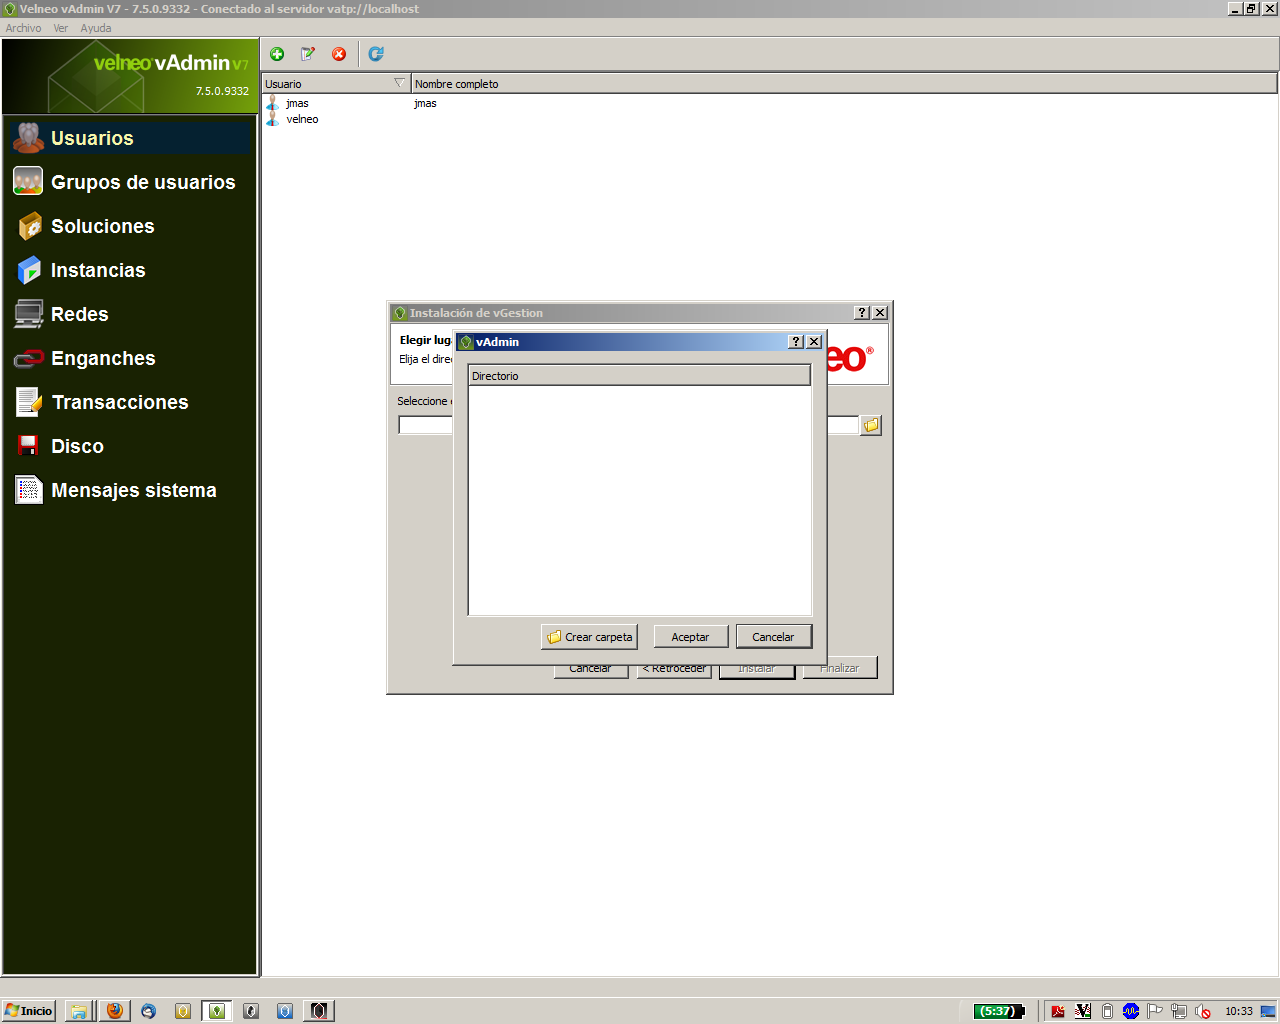Click the help button in Instalación de vGestion

pos(862,313)
